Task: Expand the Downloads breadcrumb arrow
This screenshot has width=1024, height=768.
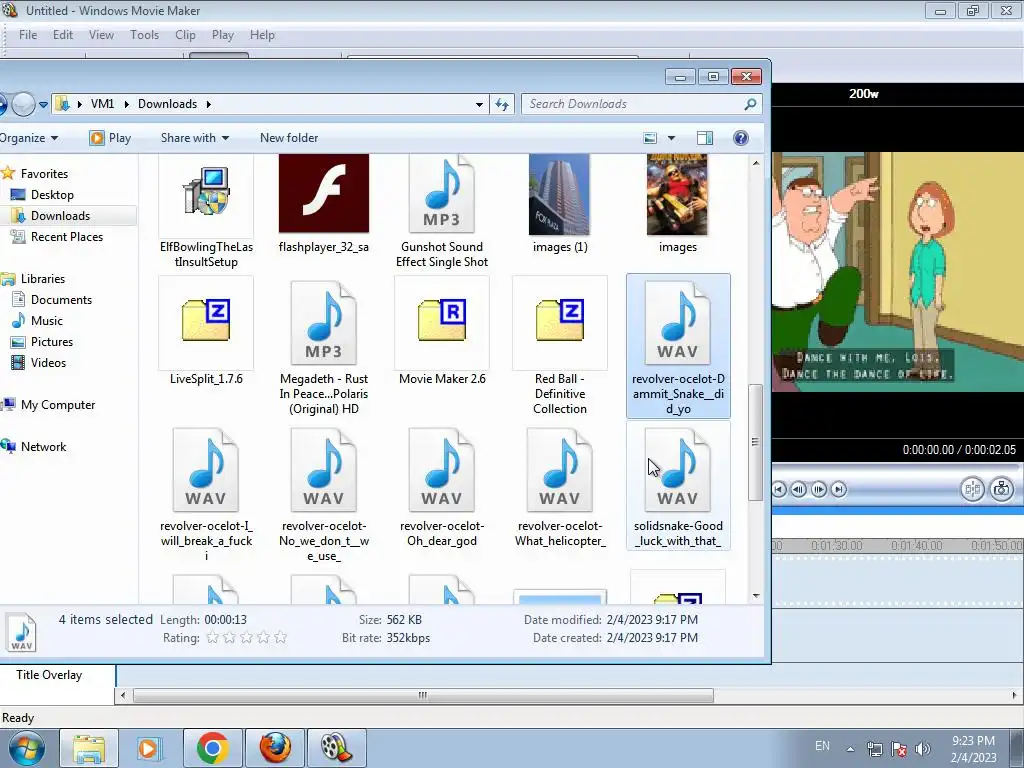Action: [208, 104]
